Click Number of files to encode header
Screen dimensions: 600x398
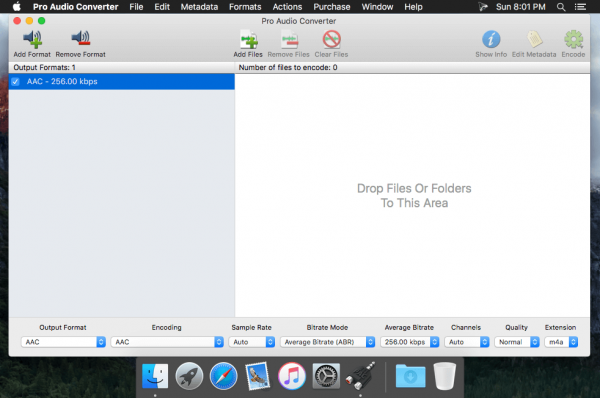click(x=288, y=67)
